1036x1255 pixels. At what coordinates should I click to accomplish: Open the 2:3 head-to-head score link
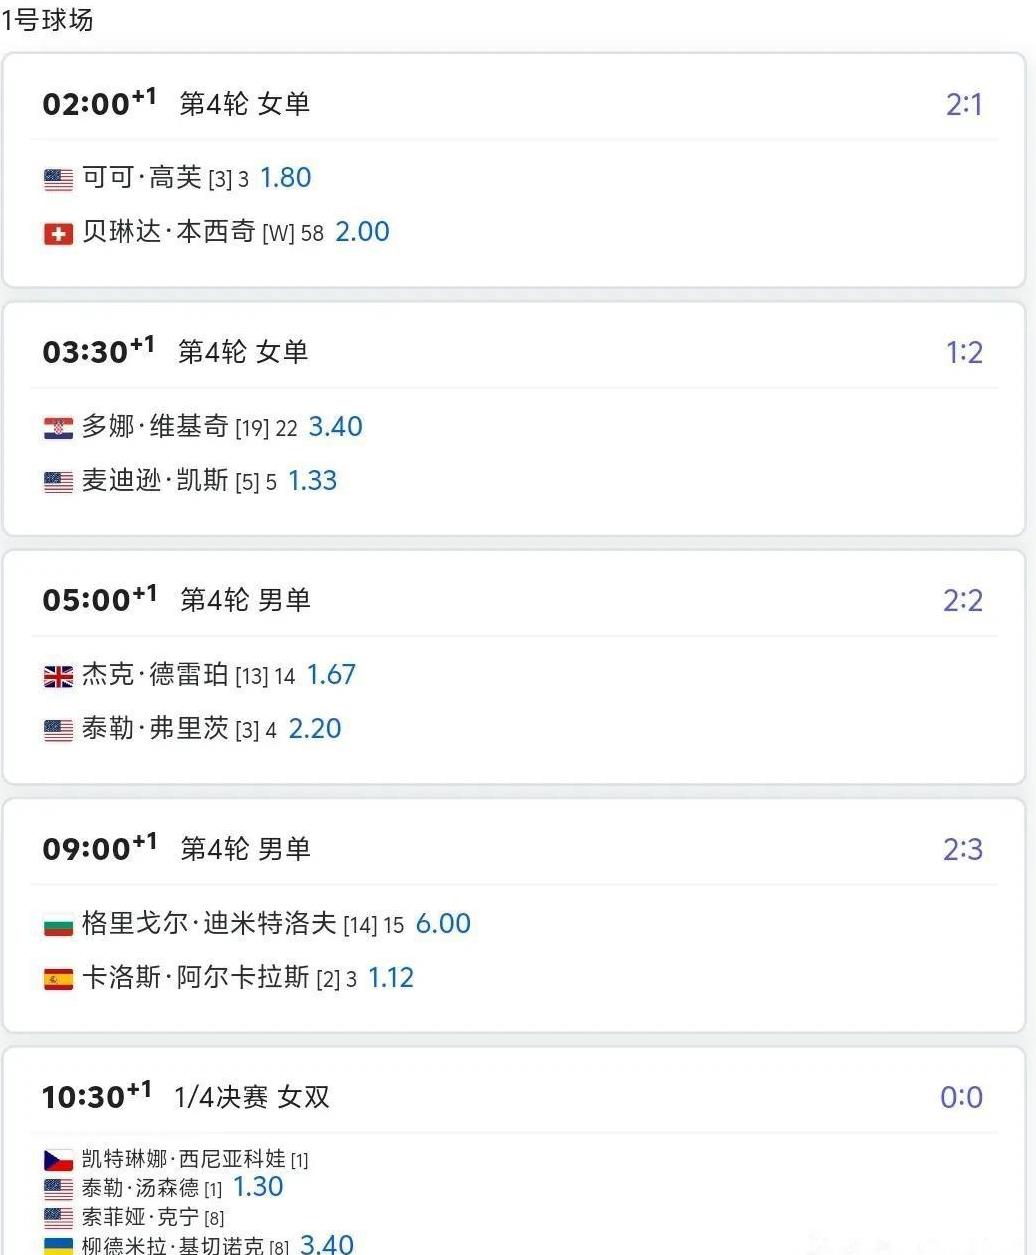963,849
